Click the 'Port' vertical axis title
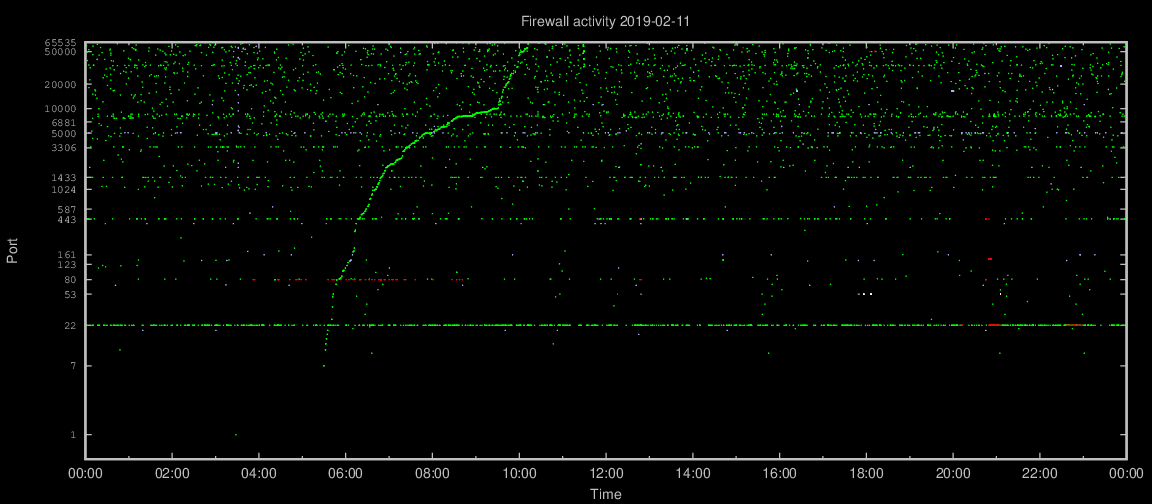The width and height of the screenshot is (1152, 504). click(x=12, y=250)
